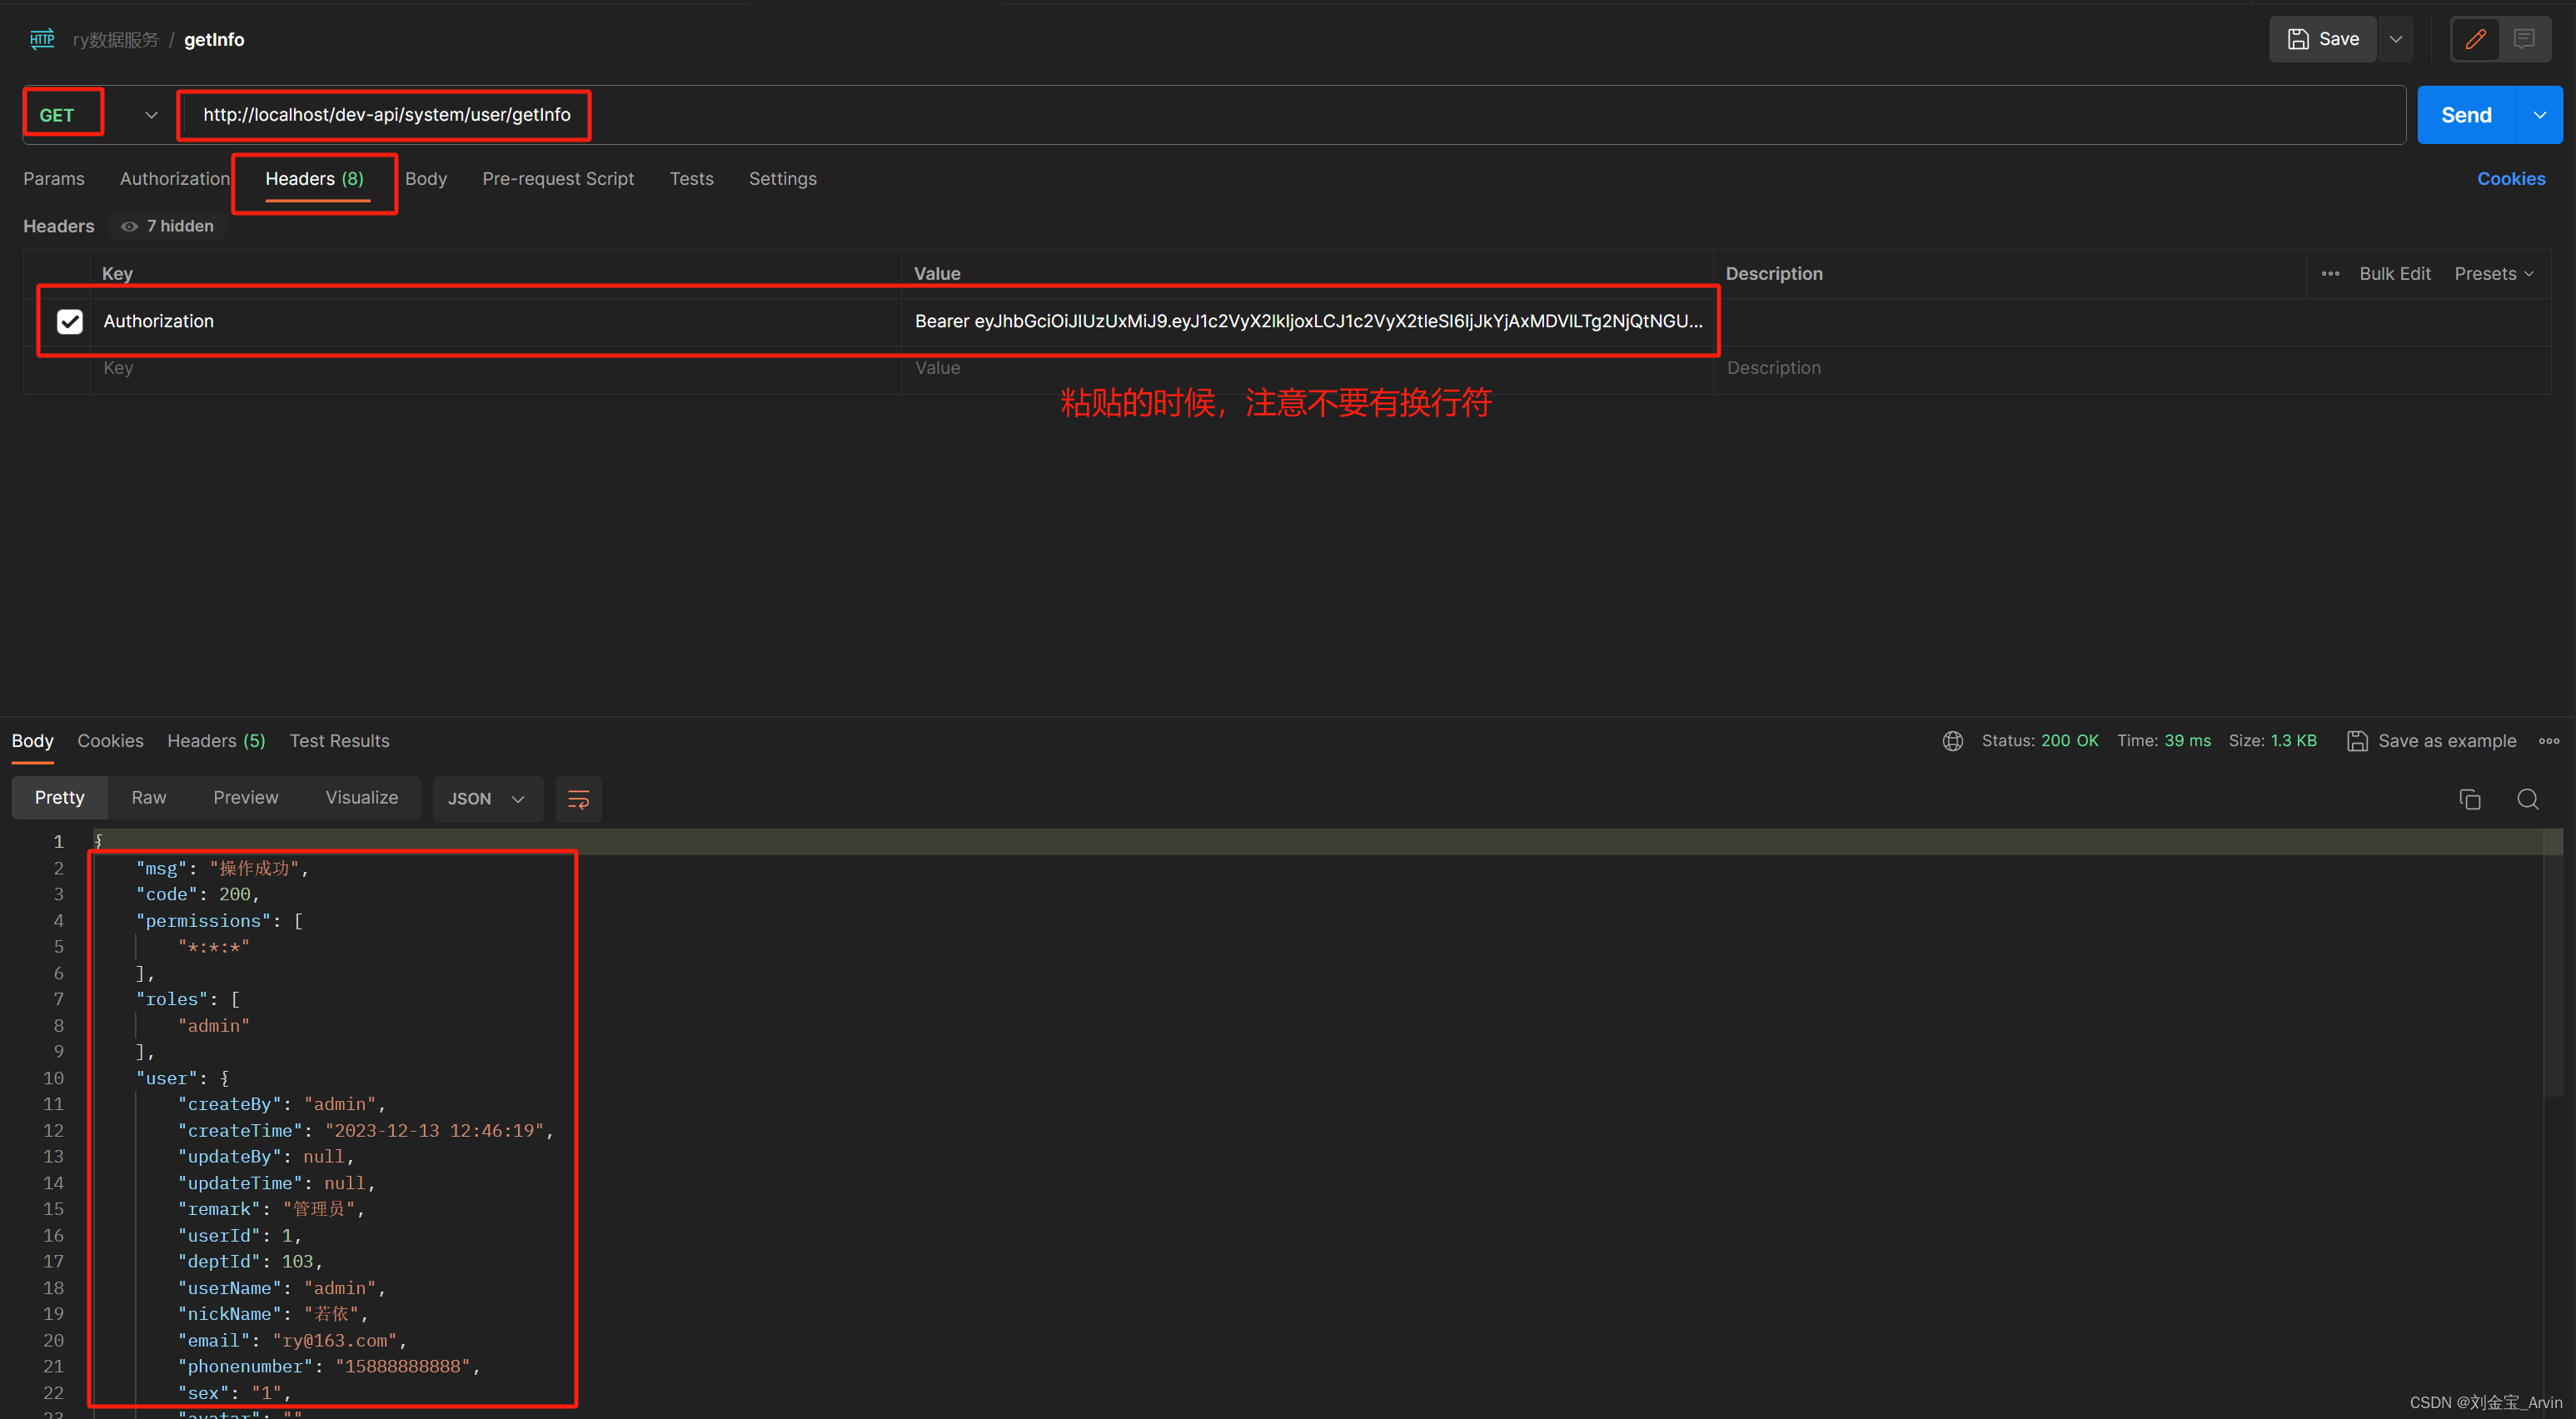Viewport: 2576px width, 1419px height.
Task: Click the Cookies link
Action: click(x=2510, y=178)
